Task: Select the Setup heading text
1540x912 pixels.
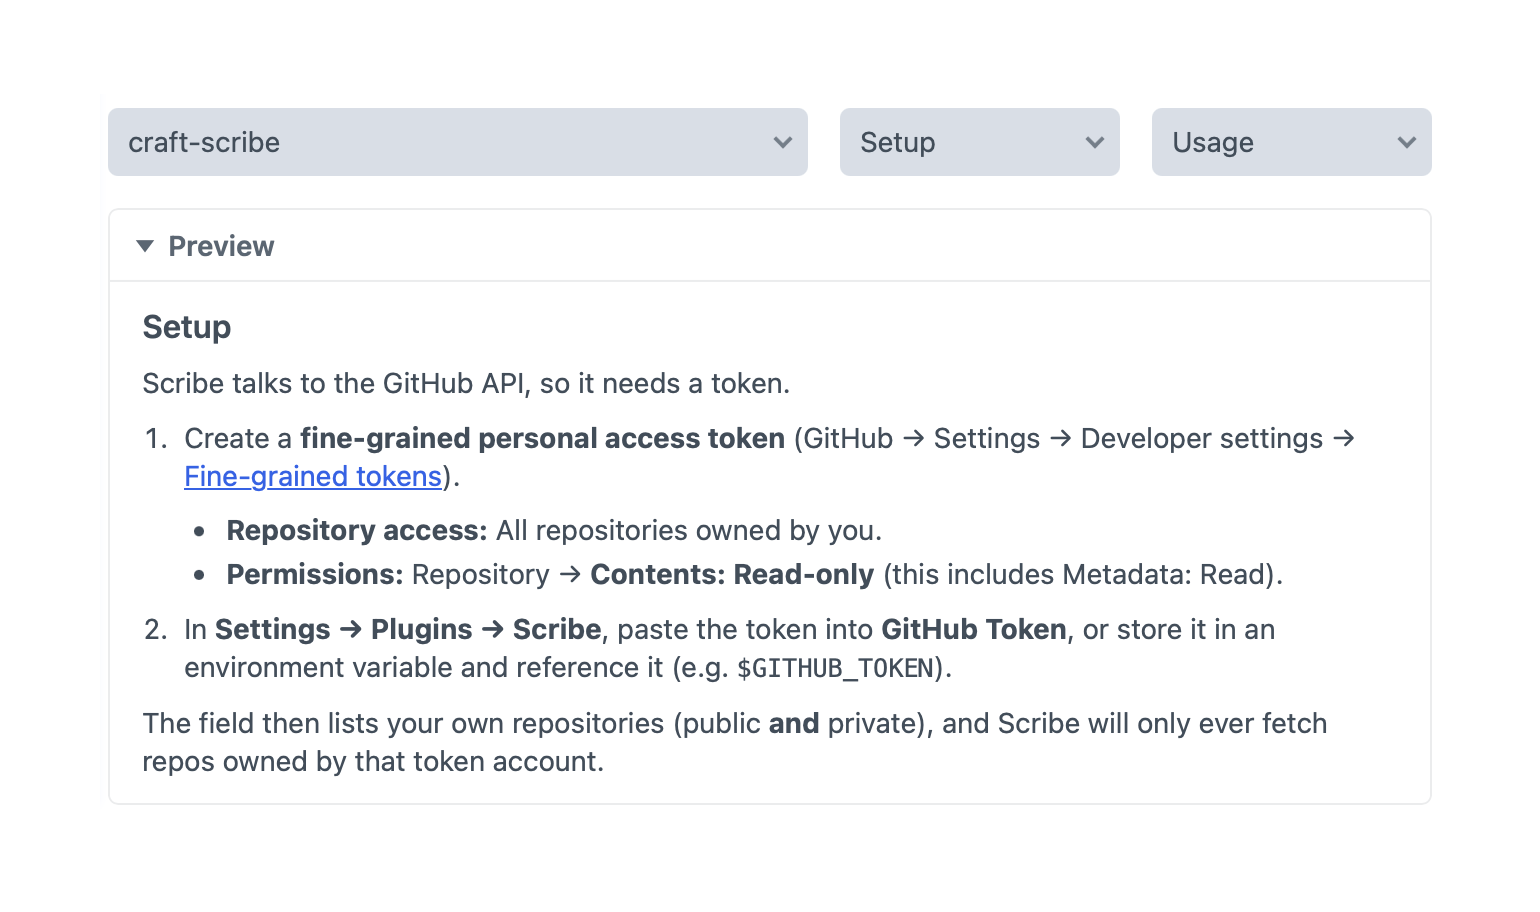Action: point(187,327)
